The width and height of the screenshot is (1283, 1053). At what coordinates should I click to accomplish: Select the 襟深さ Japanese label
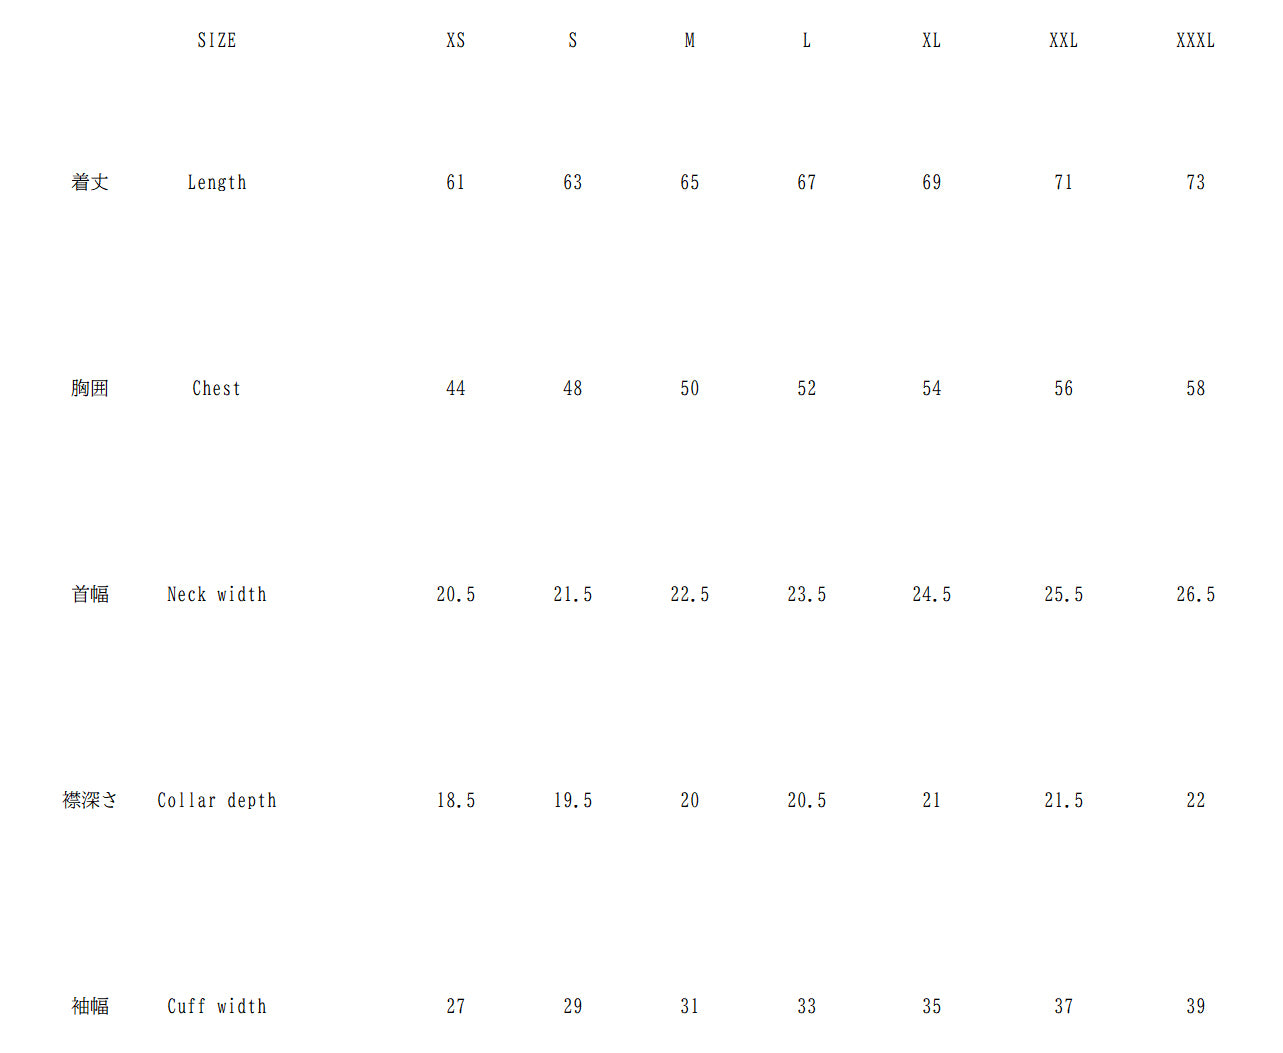90,801
